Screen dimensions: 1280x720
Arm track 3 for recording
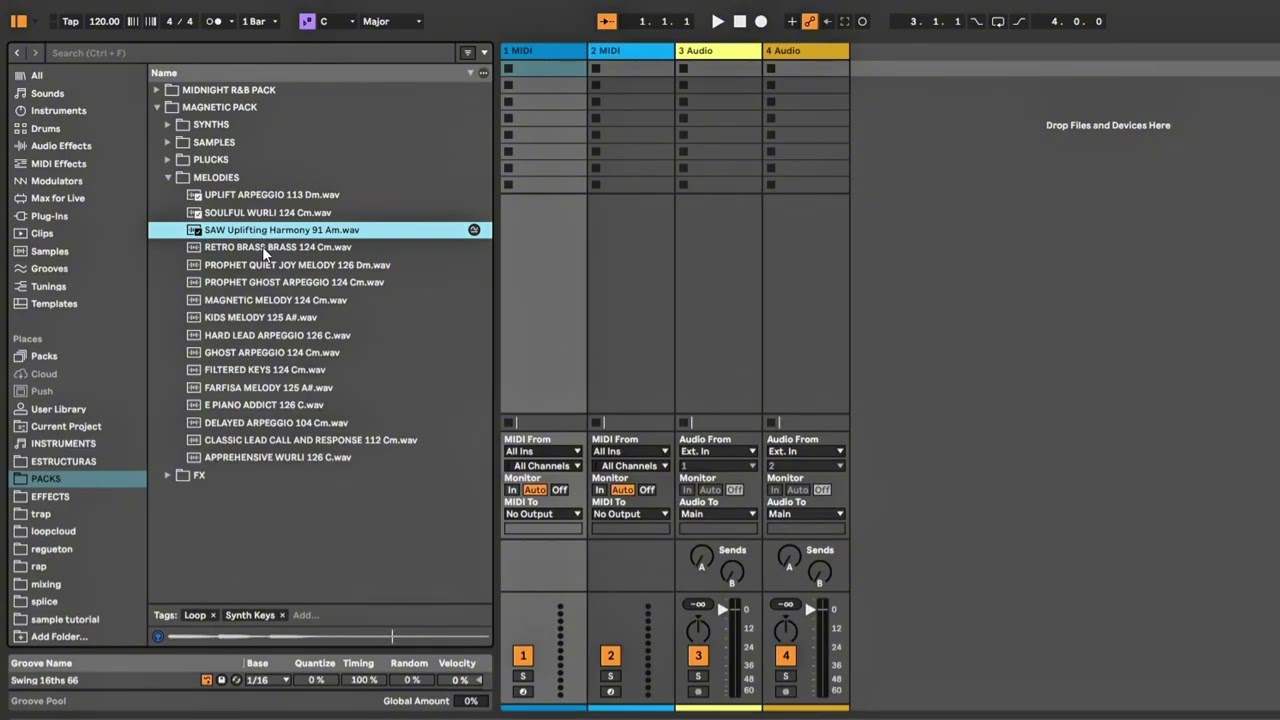[698, 692]
